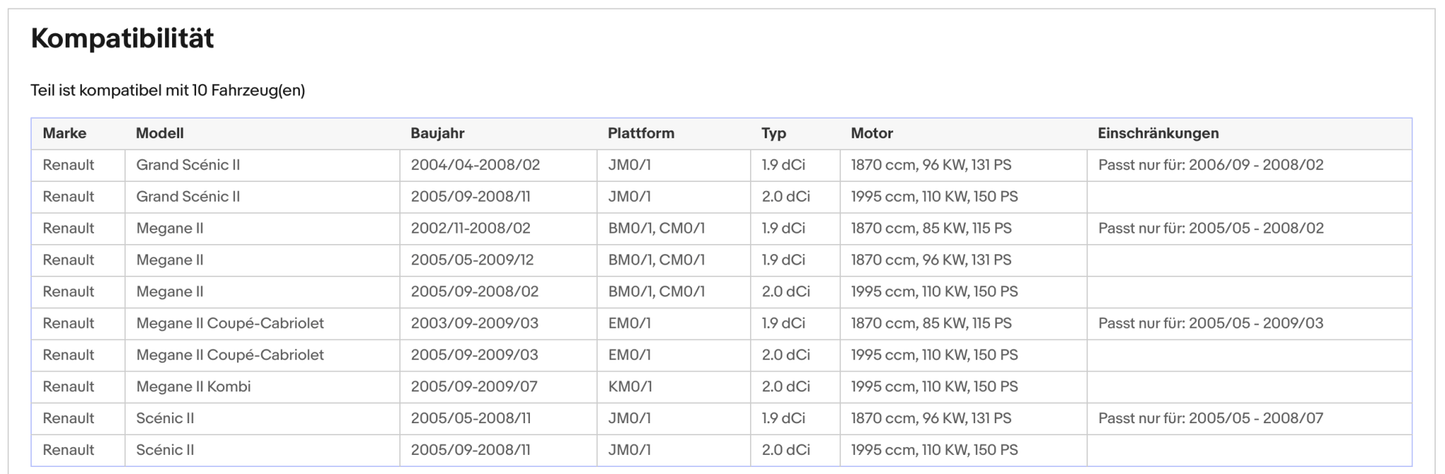Click the restriction 'Passt nur für: 2005/05 - 2008/07'
Viewport: 1445px width, 474px height.
1210,418
